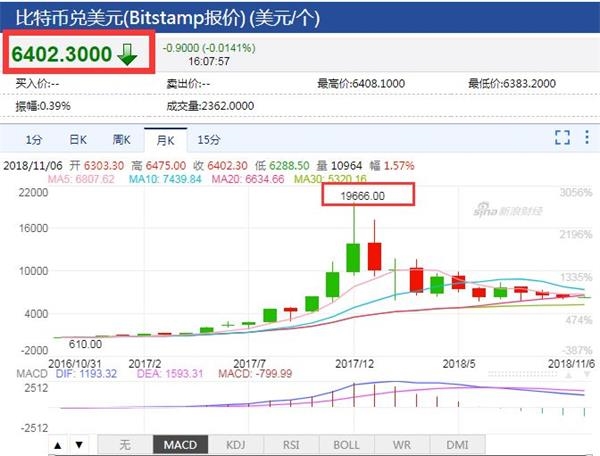
Task: Click the 最高价:6408.1000 value
Action: pos(361,83)
